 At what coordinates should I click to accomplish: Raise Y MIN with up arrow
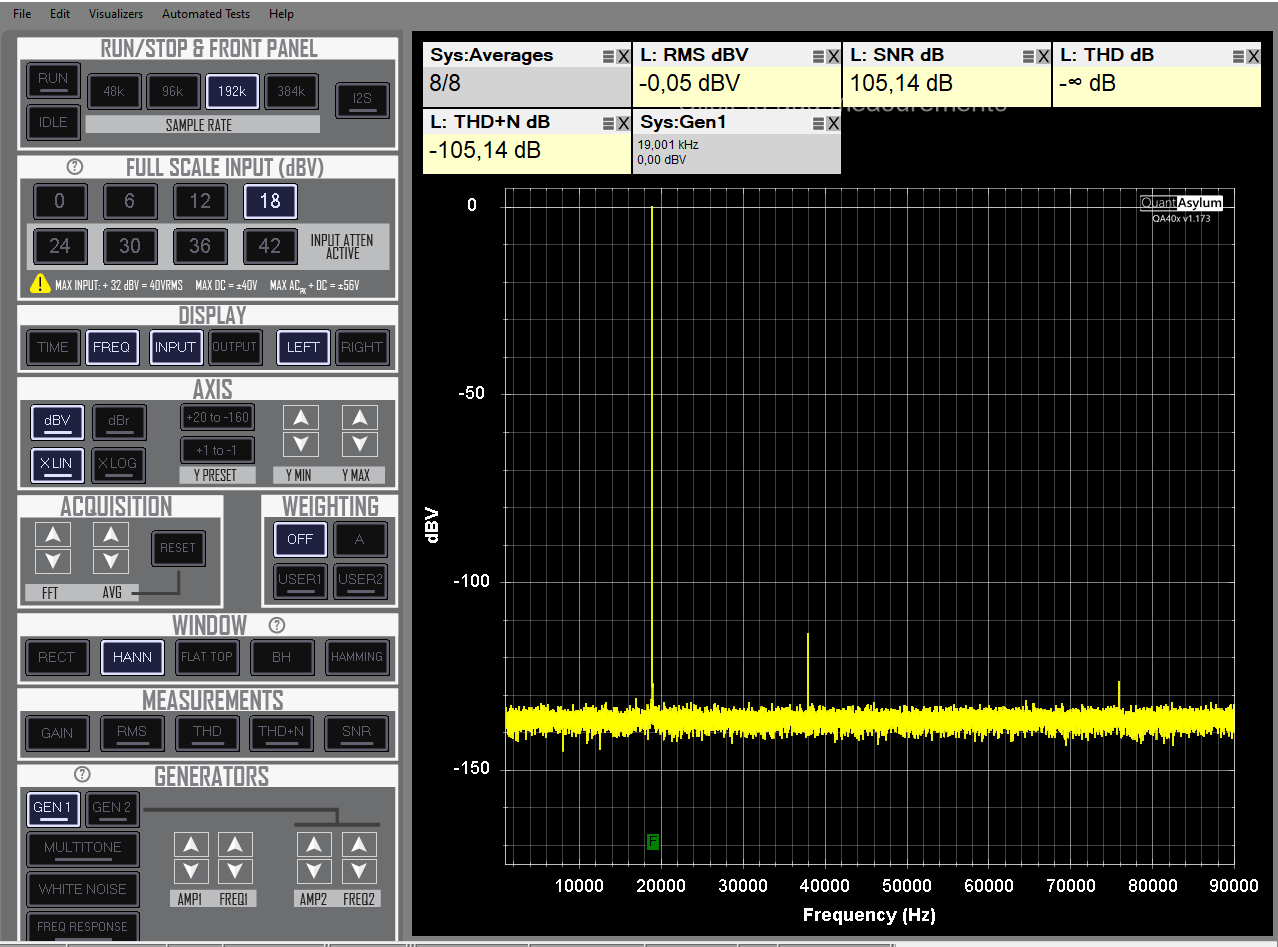[301, 418]
